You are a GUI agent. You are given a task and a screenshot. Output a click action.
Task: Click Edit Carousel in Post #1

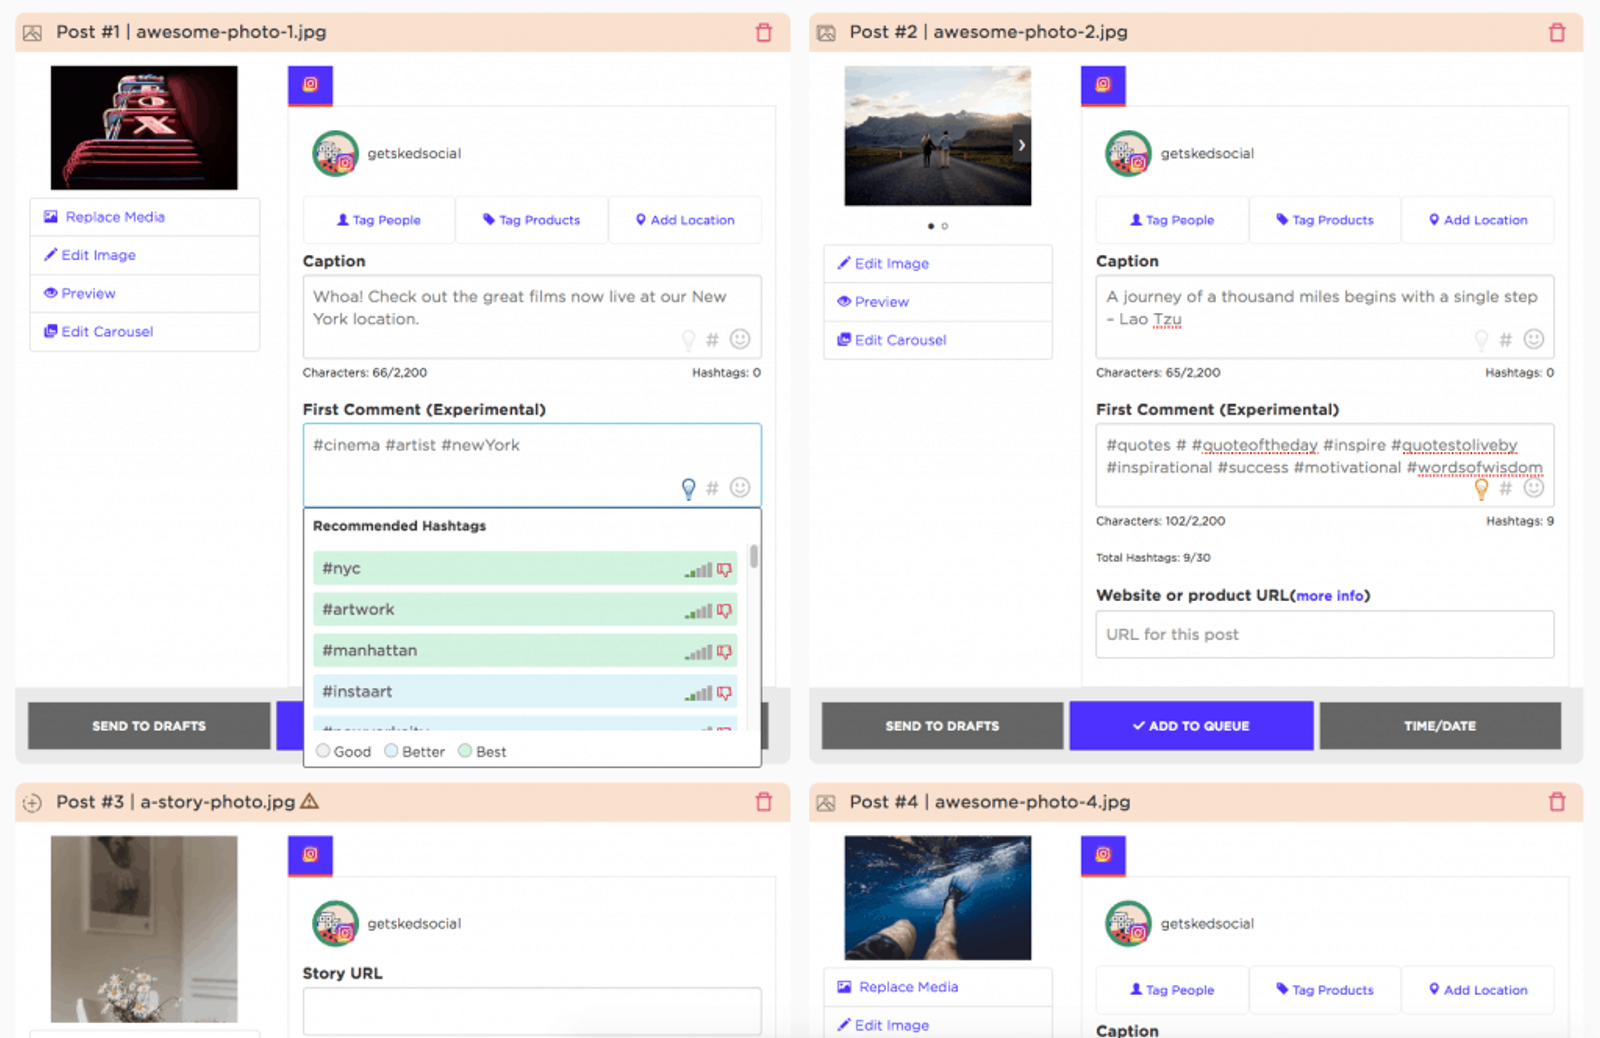[145, 331]
